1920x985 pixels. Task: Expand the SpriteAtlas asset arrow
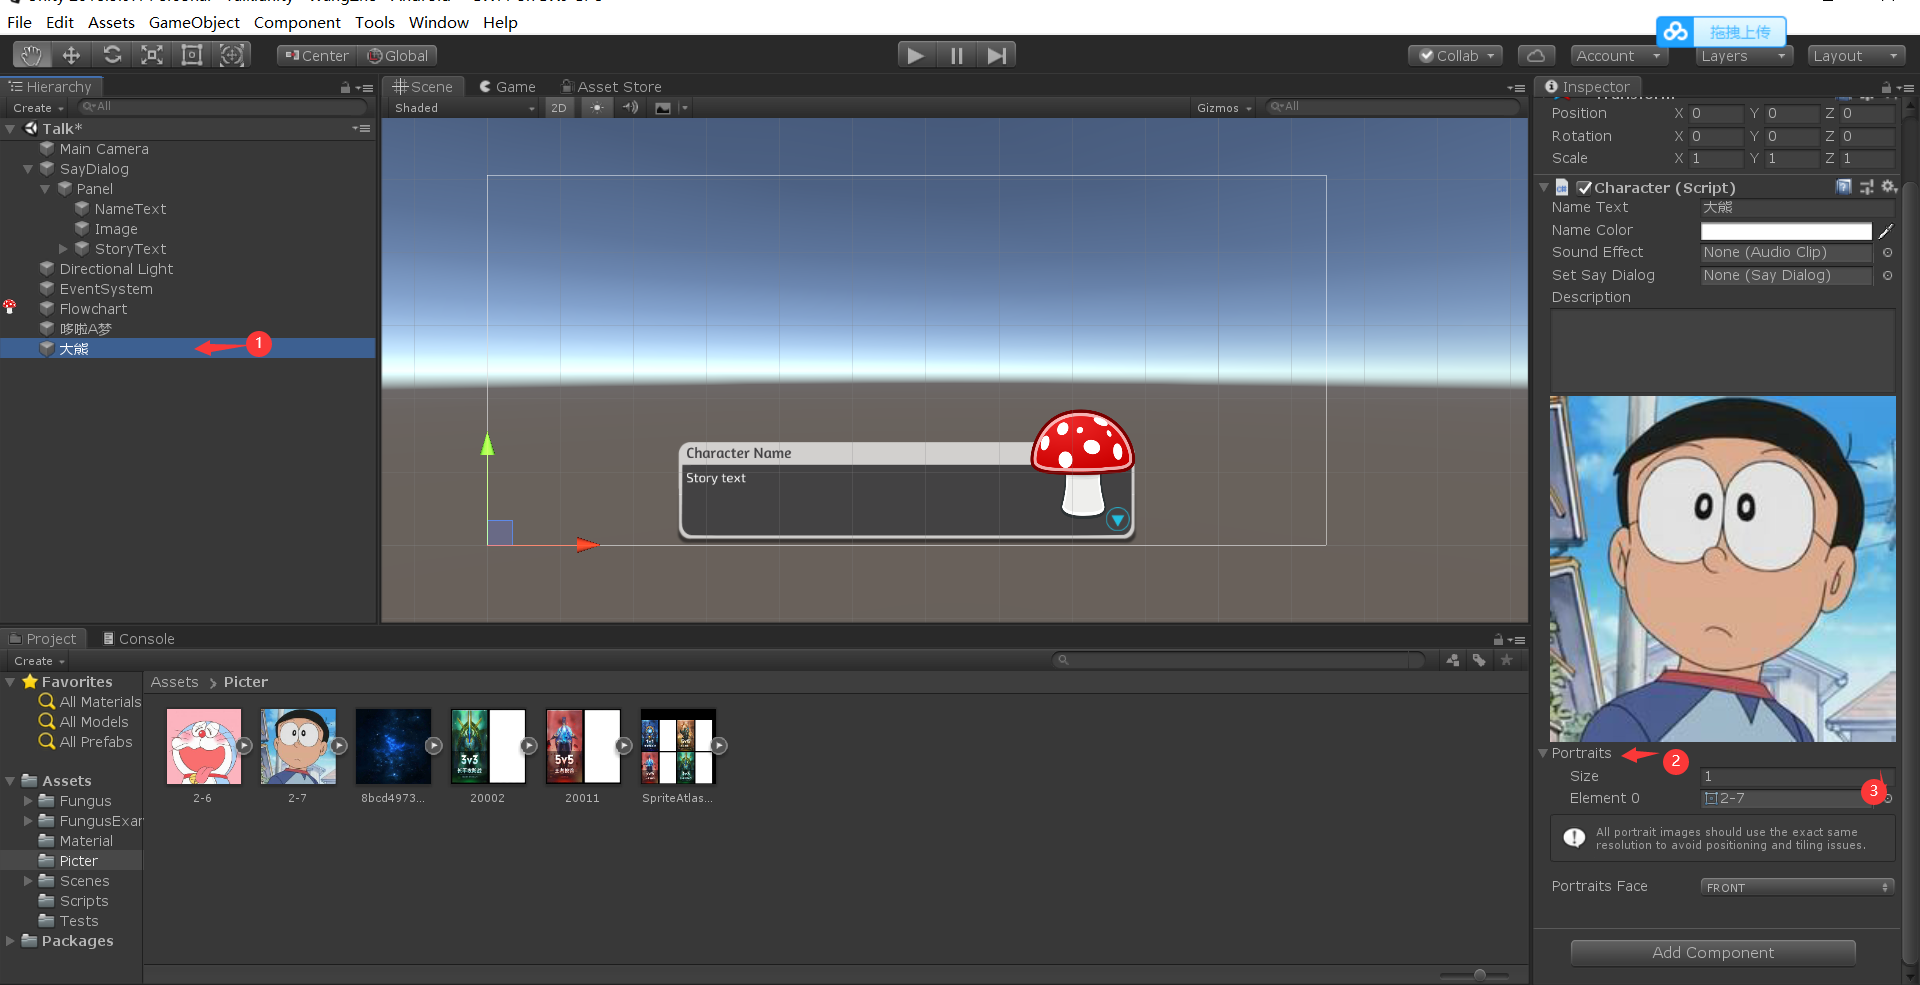(x=719, y=746)
